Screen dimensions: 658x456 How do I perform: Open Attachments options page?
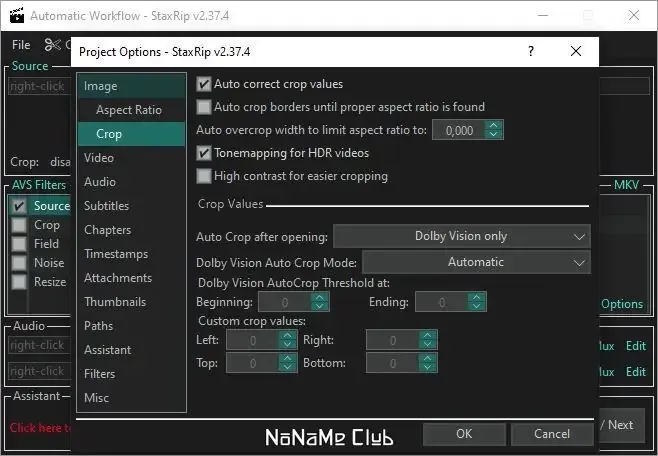pos(131,278)
